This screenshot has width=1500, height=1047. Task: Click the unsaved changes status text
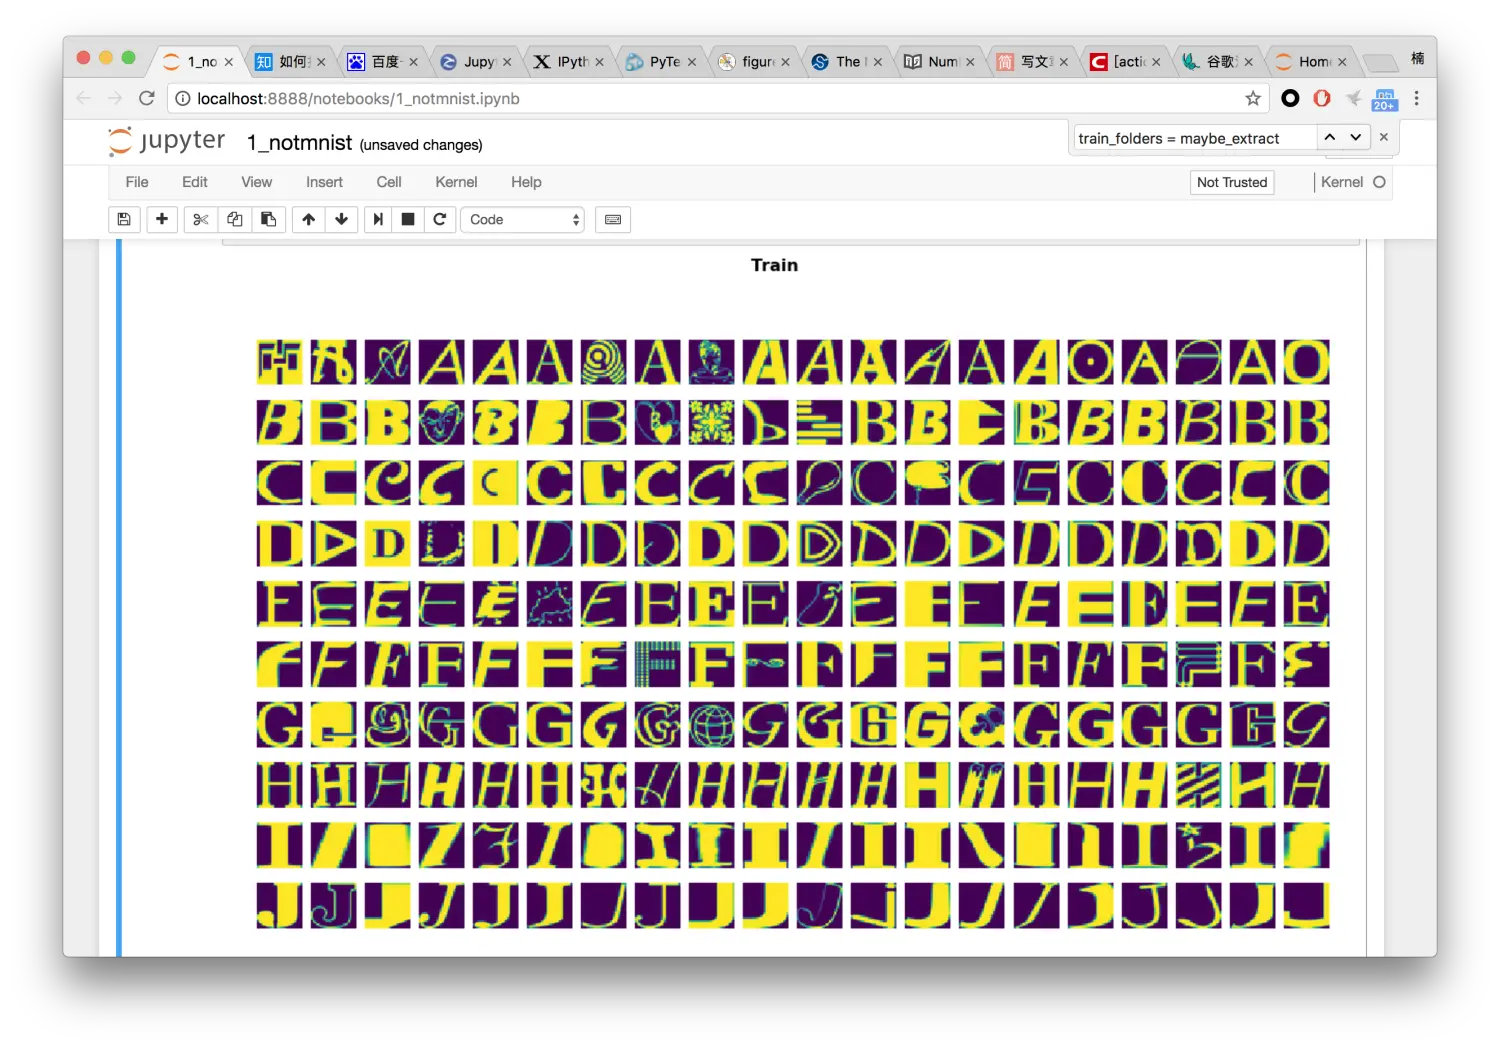(x=421, y=145)
